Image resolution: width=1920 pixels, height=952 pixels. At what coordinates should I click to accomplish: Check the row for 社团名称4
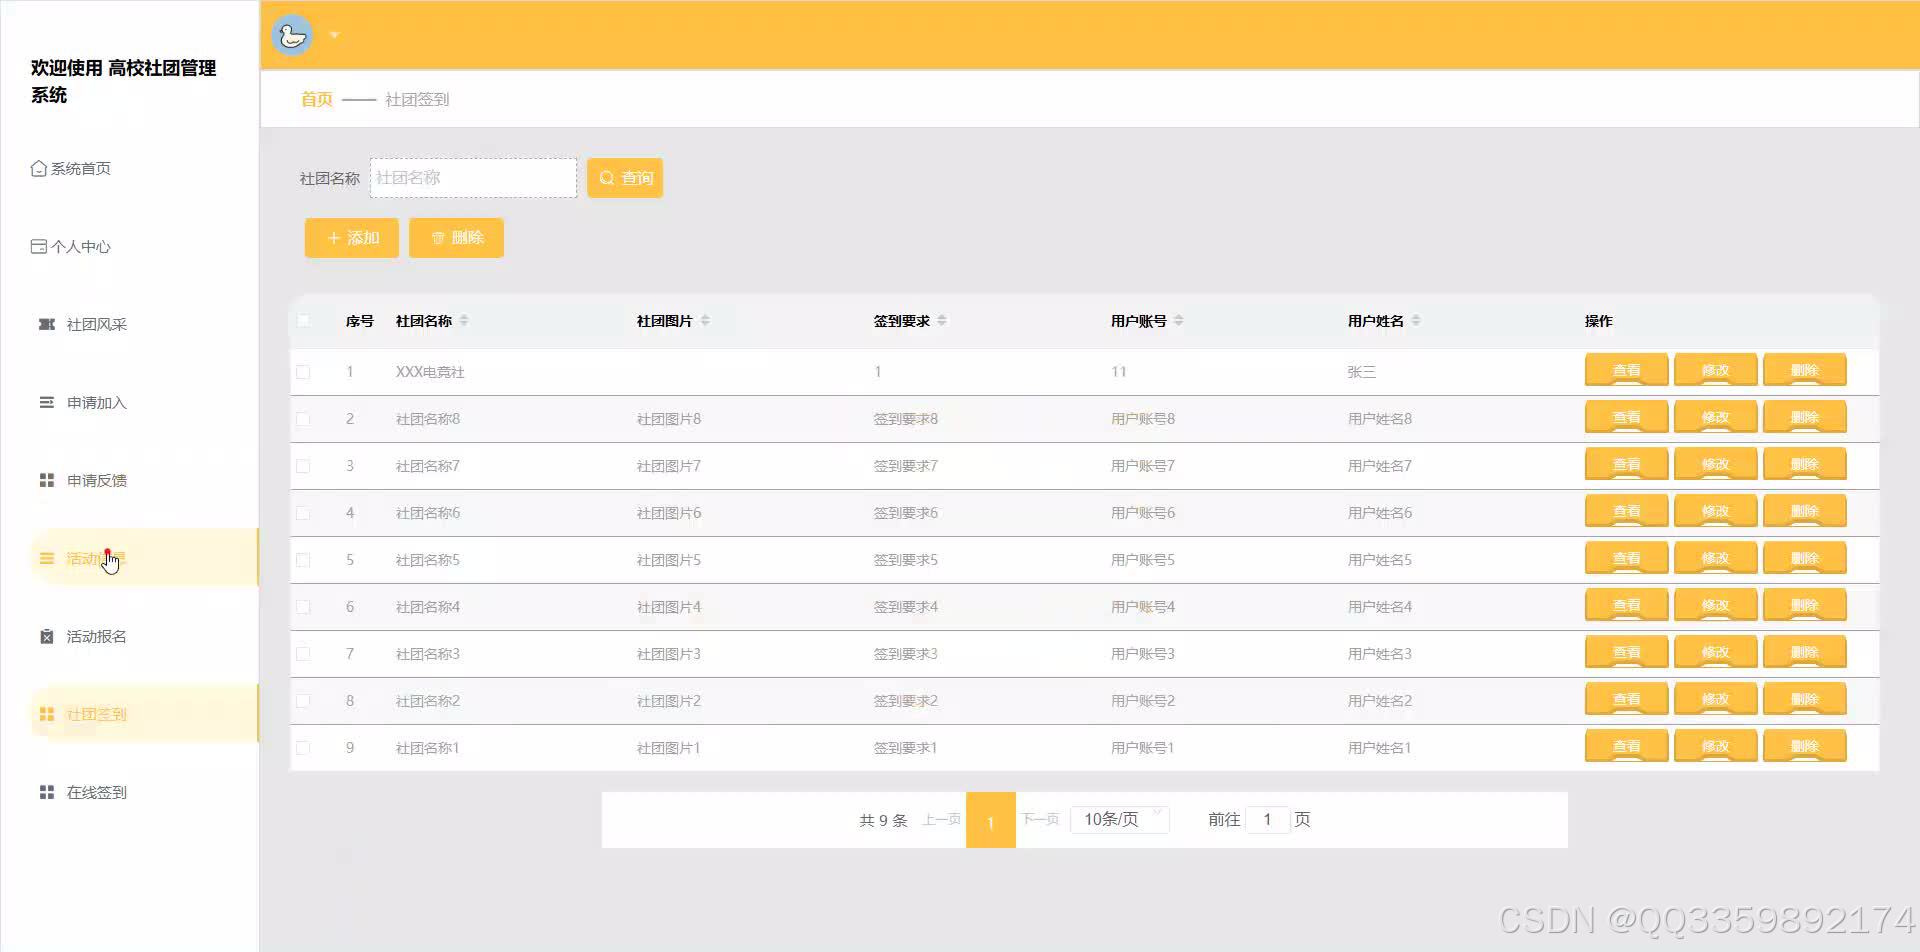pyautogui.click(x=303, y=607)
